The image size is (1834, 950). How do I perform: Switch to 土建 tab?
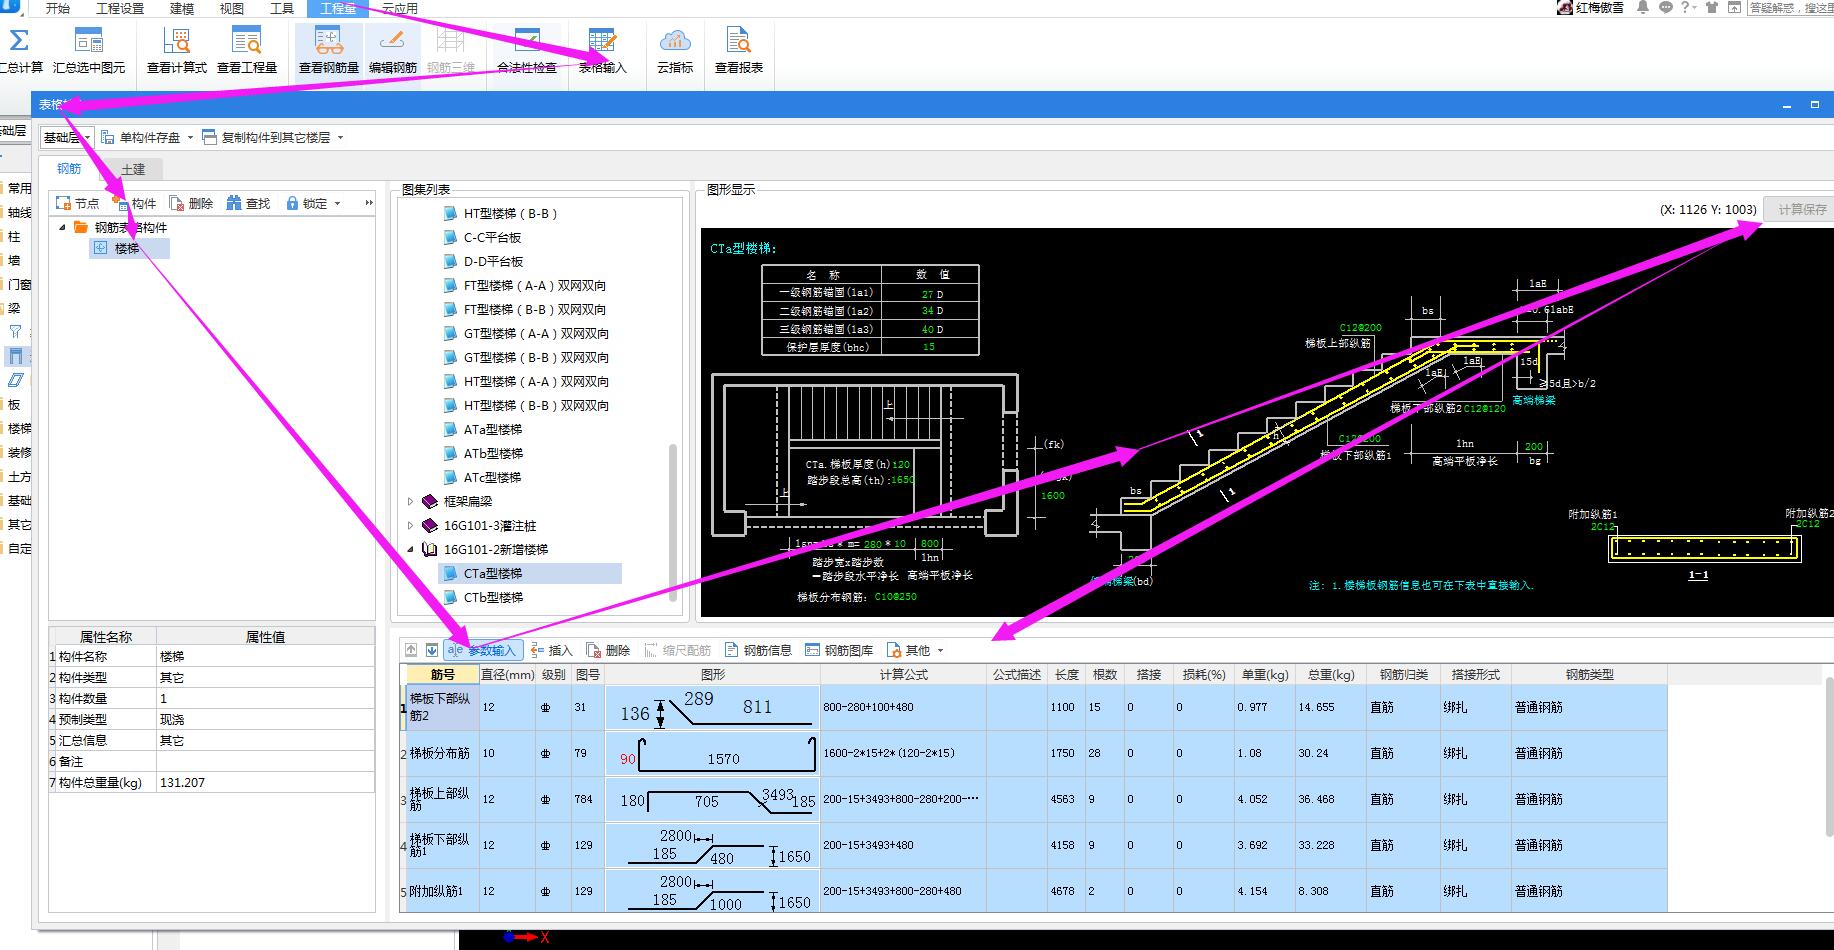click(133, 169)
